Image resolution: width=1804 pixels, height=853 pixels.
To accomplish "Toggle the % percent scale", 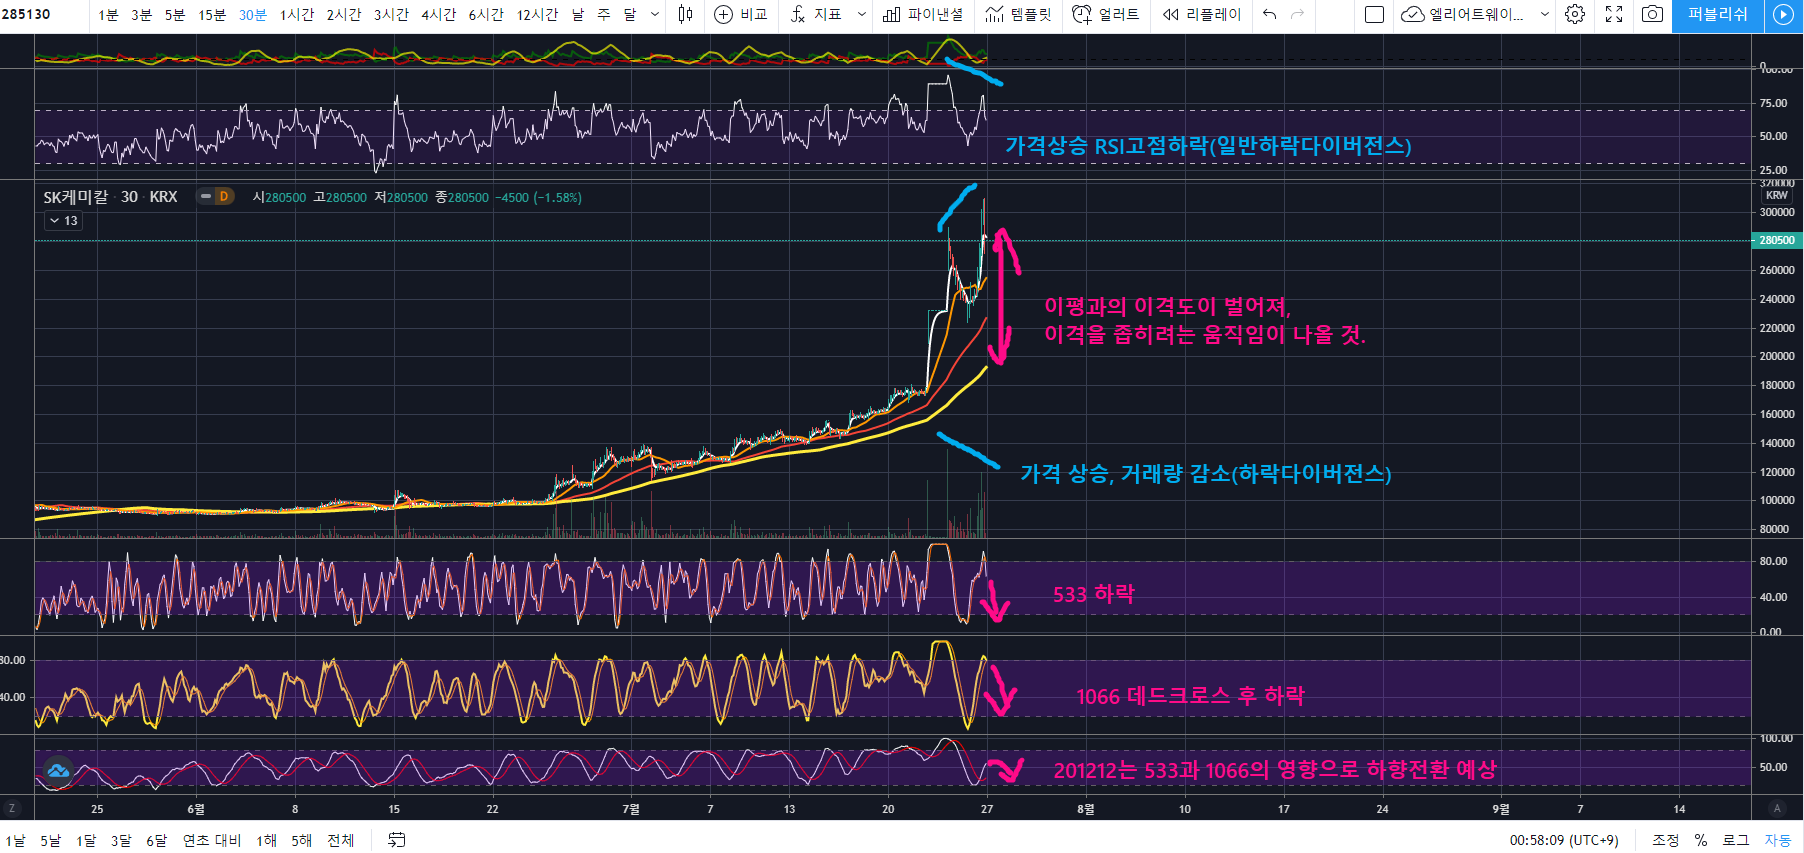I will (1700, 840).
